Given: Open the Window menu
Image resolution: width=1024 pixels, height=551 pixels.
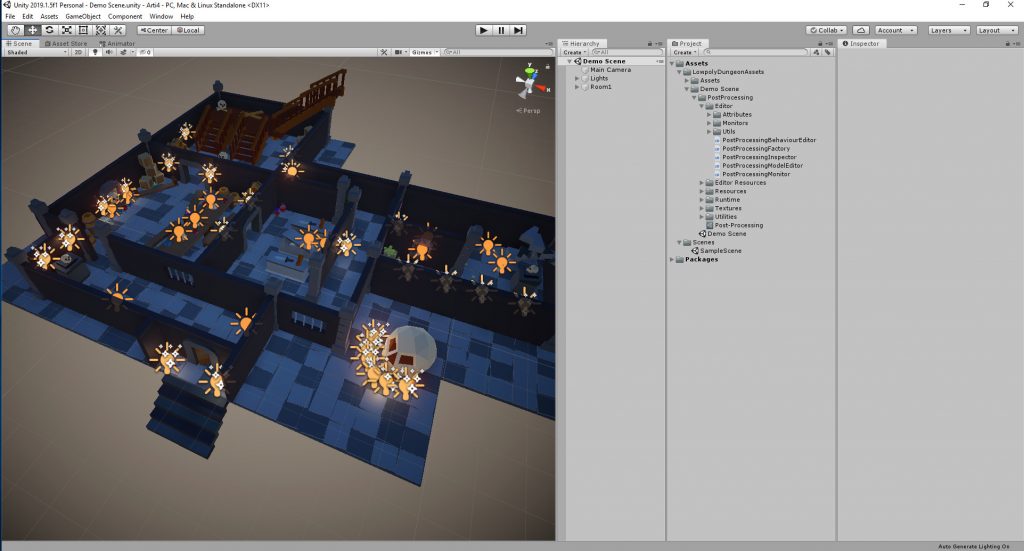Looking at the screenshot, I should click(161, 16).
